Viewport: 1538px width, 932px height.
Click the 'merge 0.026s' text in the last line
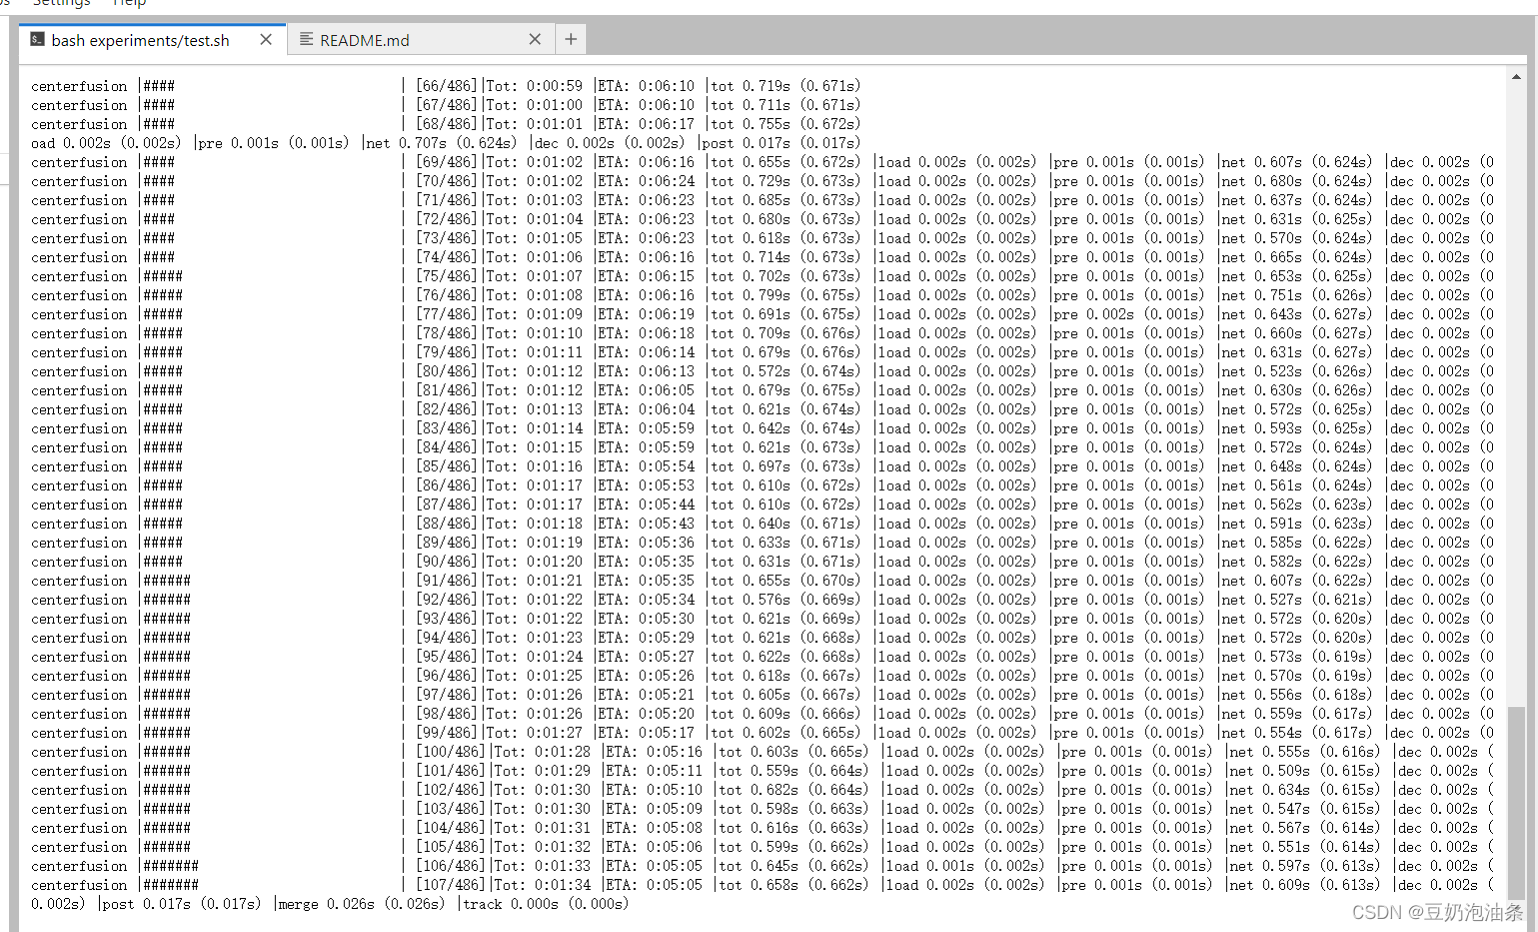tap(326, 904)
